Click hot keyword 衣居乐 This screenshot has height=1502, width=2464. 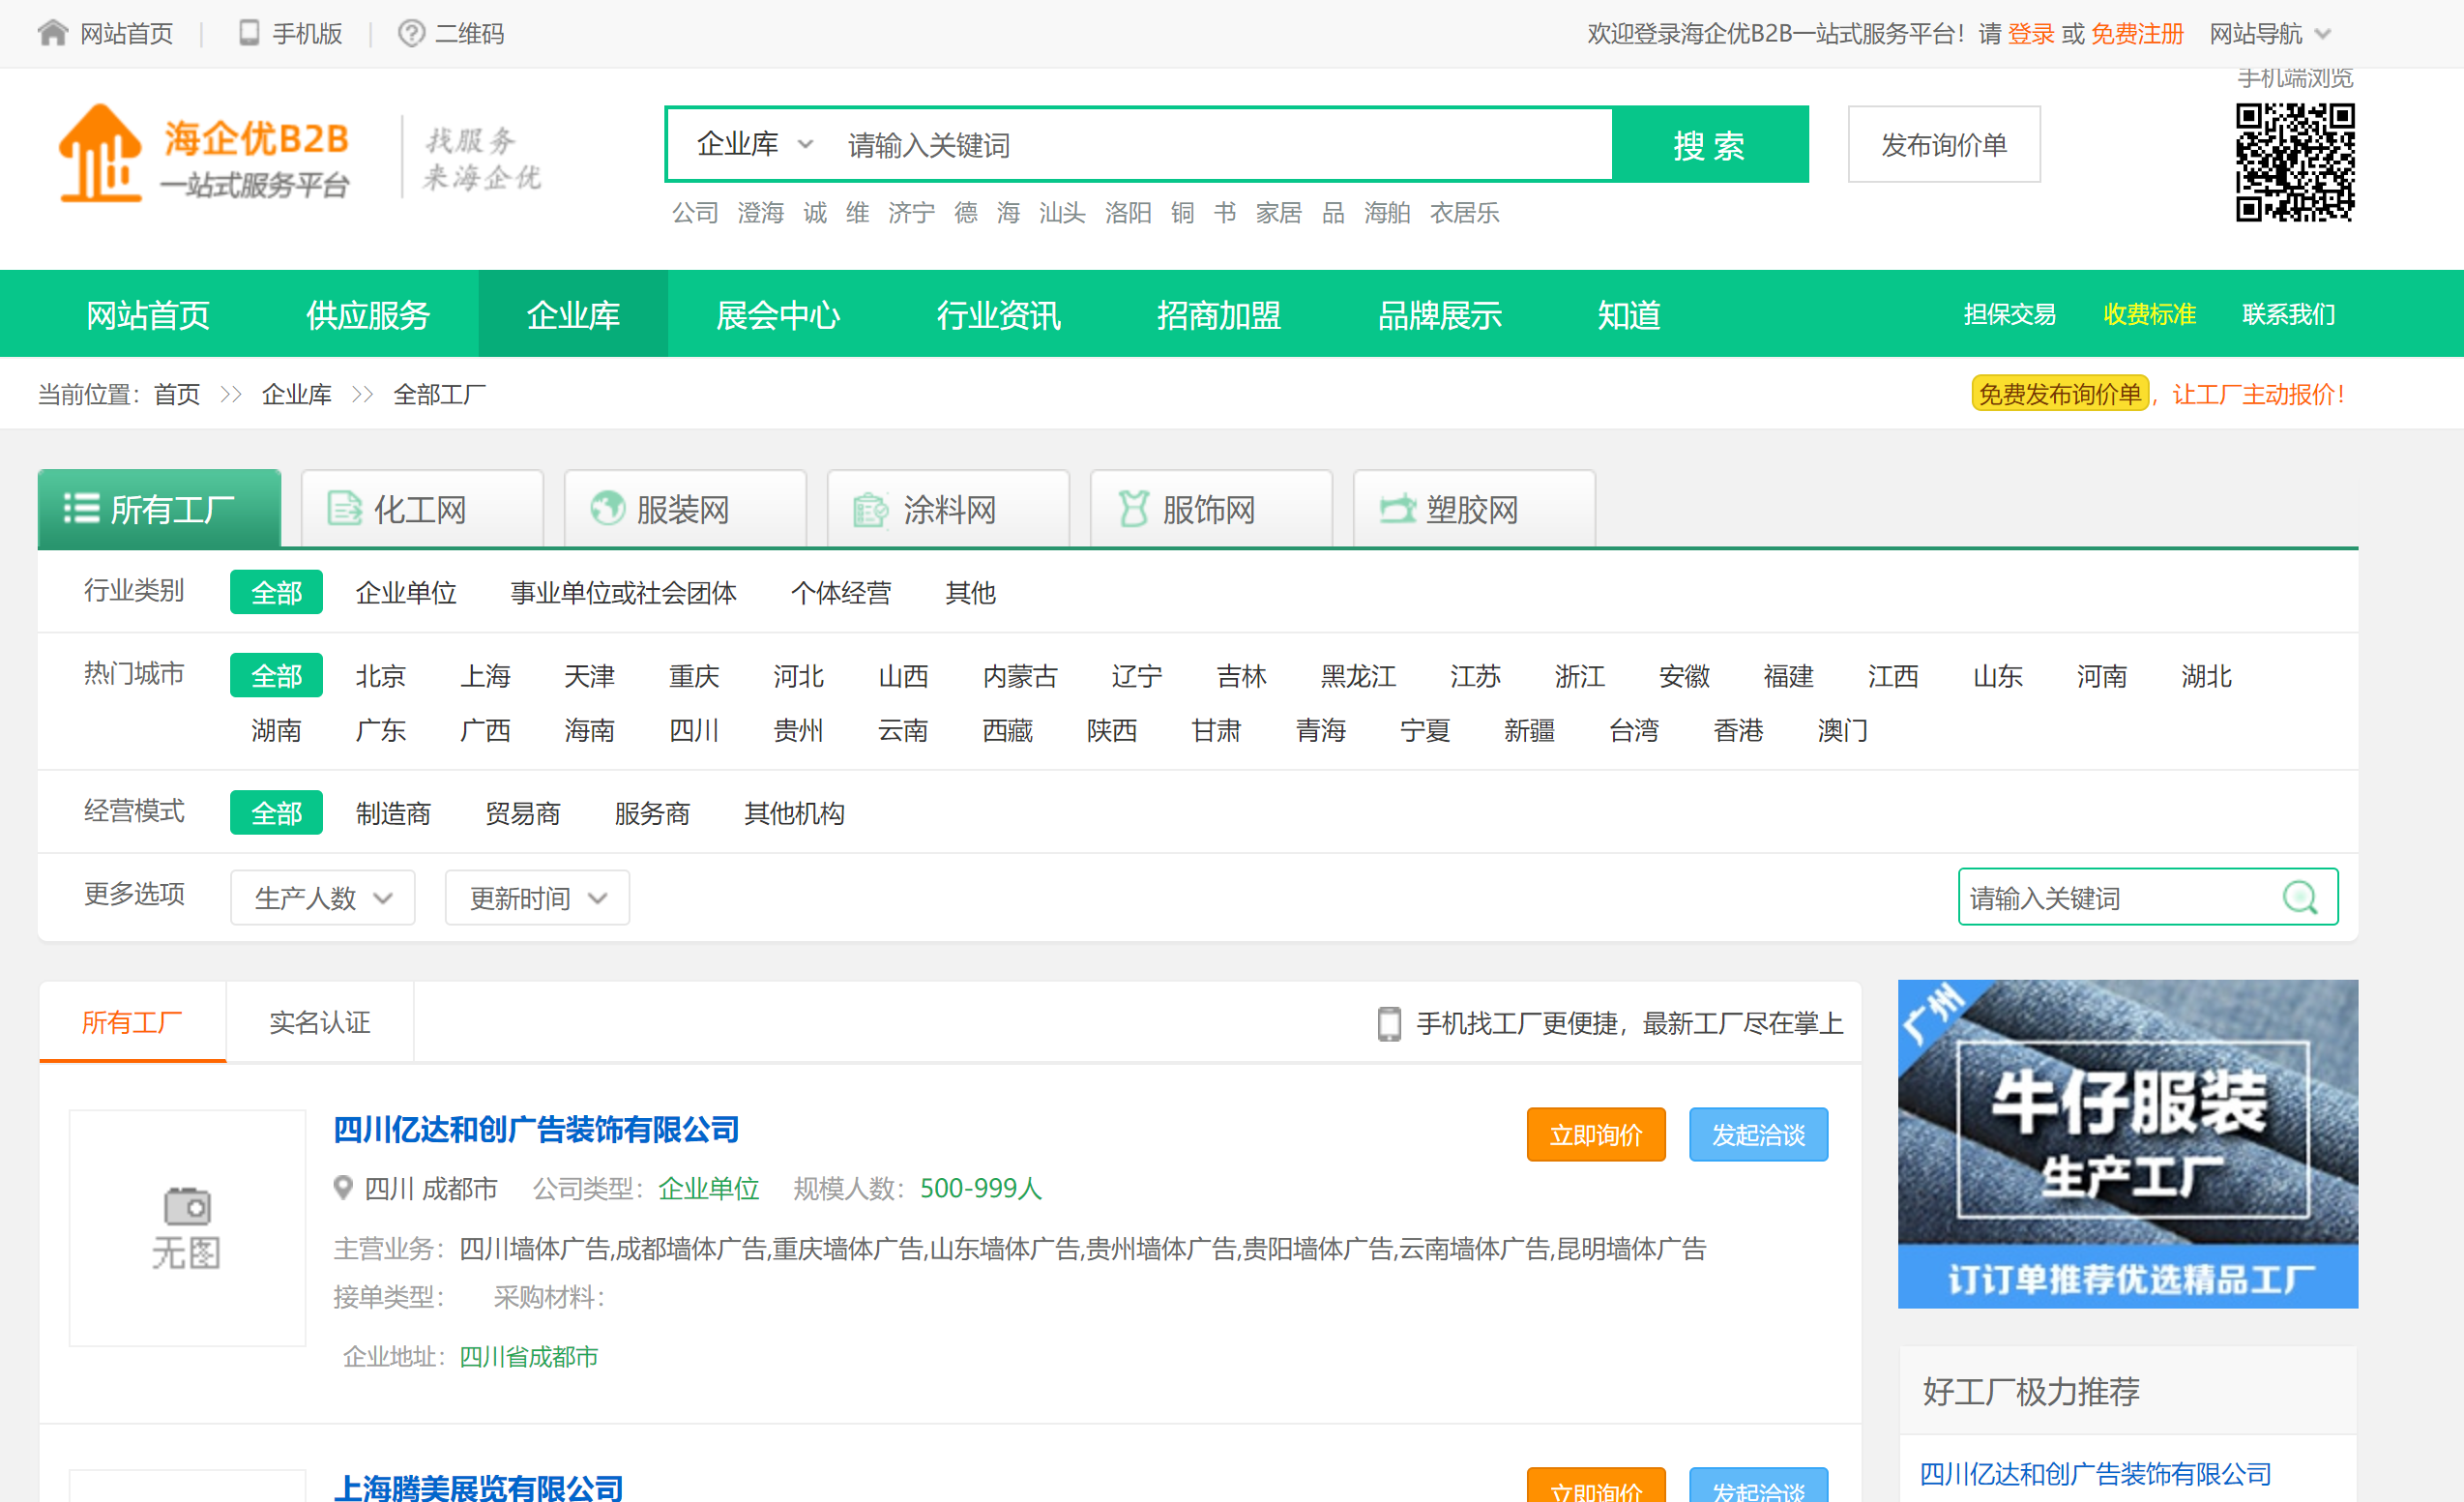(1464, 212)
